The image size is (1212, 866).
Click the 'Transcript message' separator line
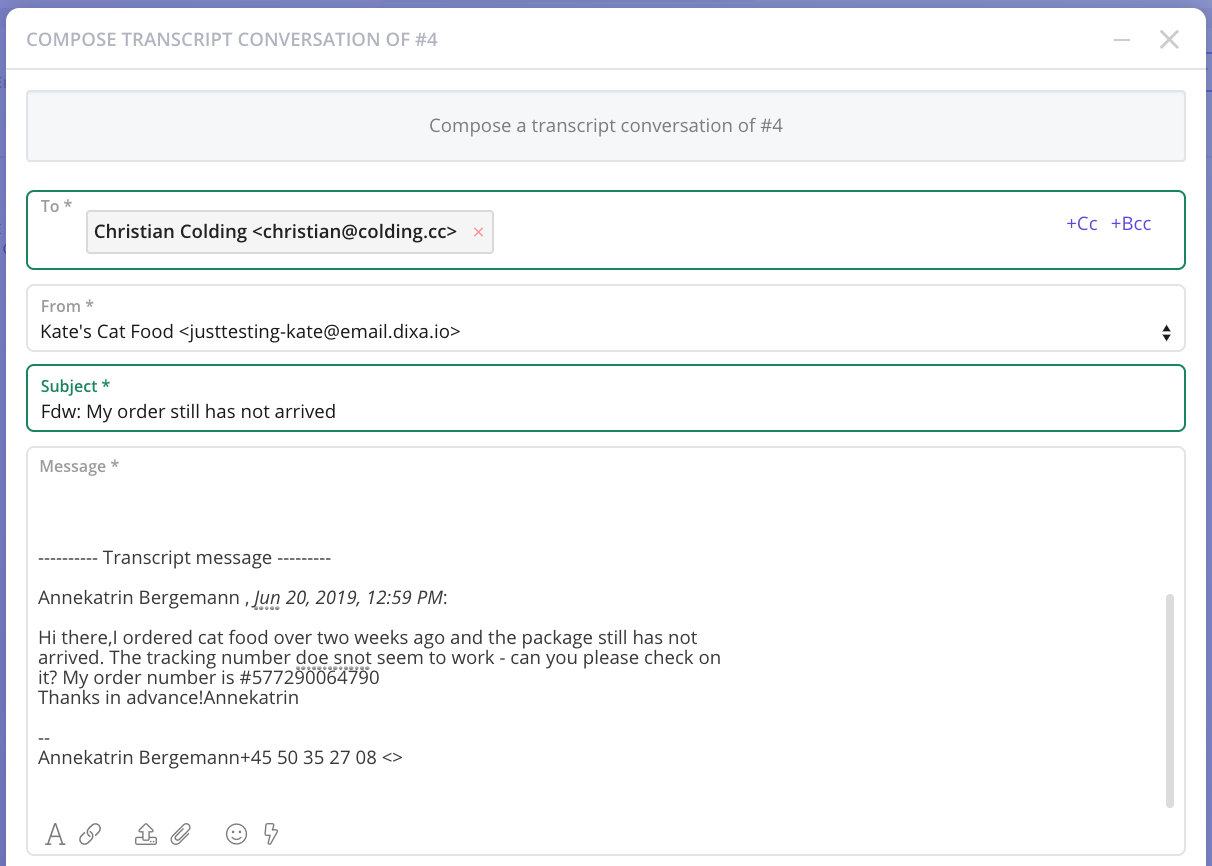point(185,558)
